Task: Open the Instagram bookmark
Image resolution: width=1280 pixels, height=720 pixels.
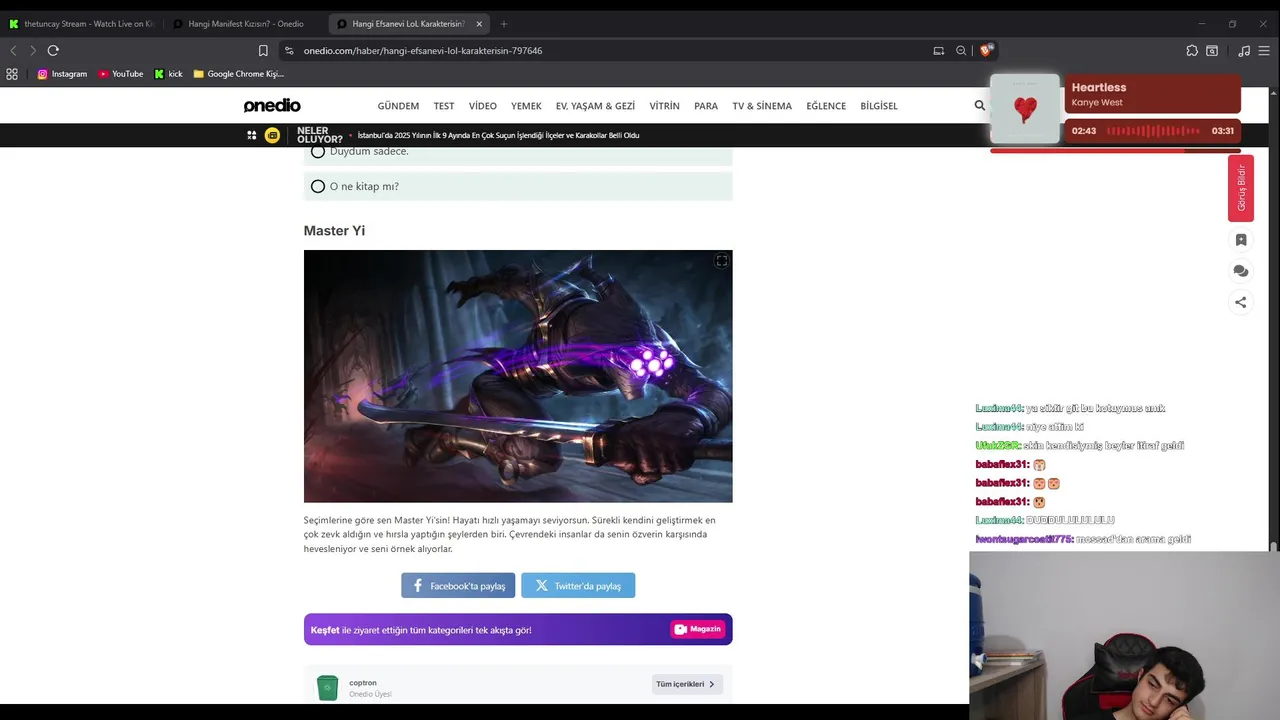Action: coord(62,74)
